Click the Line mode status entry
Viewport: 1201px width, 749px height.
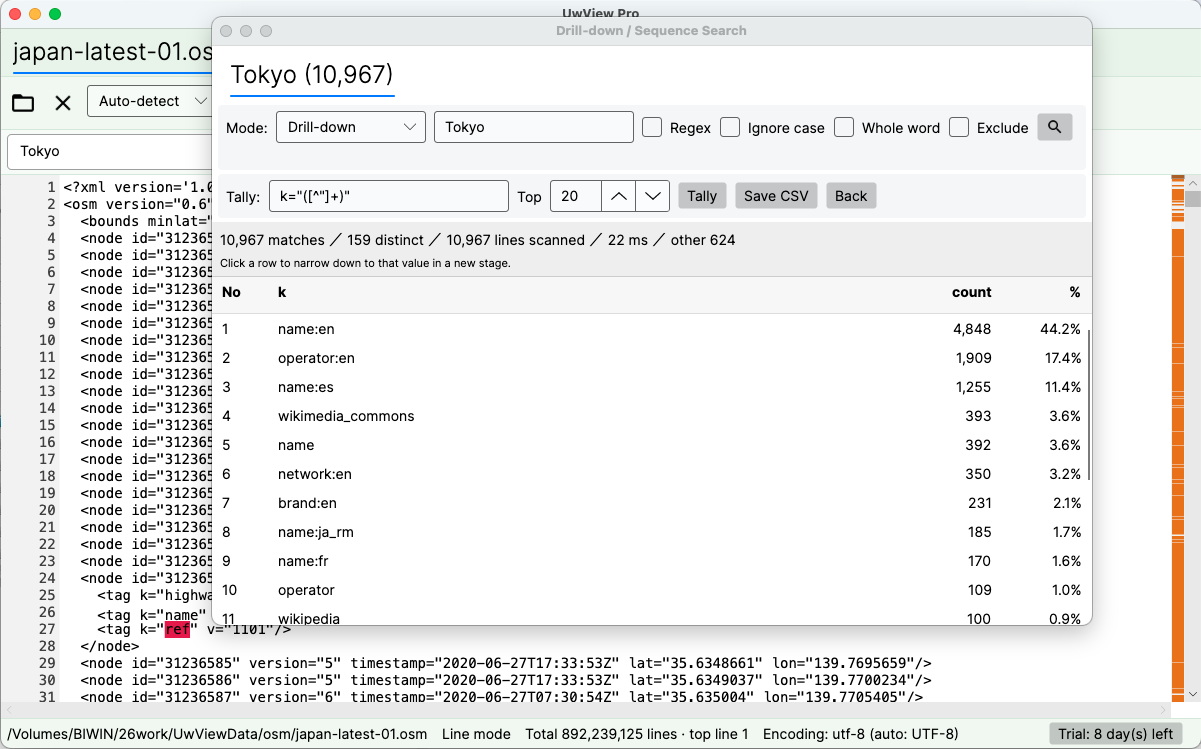(x=476, y=734)
